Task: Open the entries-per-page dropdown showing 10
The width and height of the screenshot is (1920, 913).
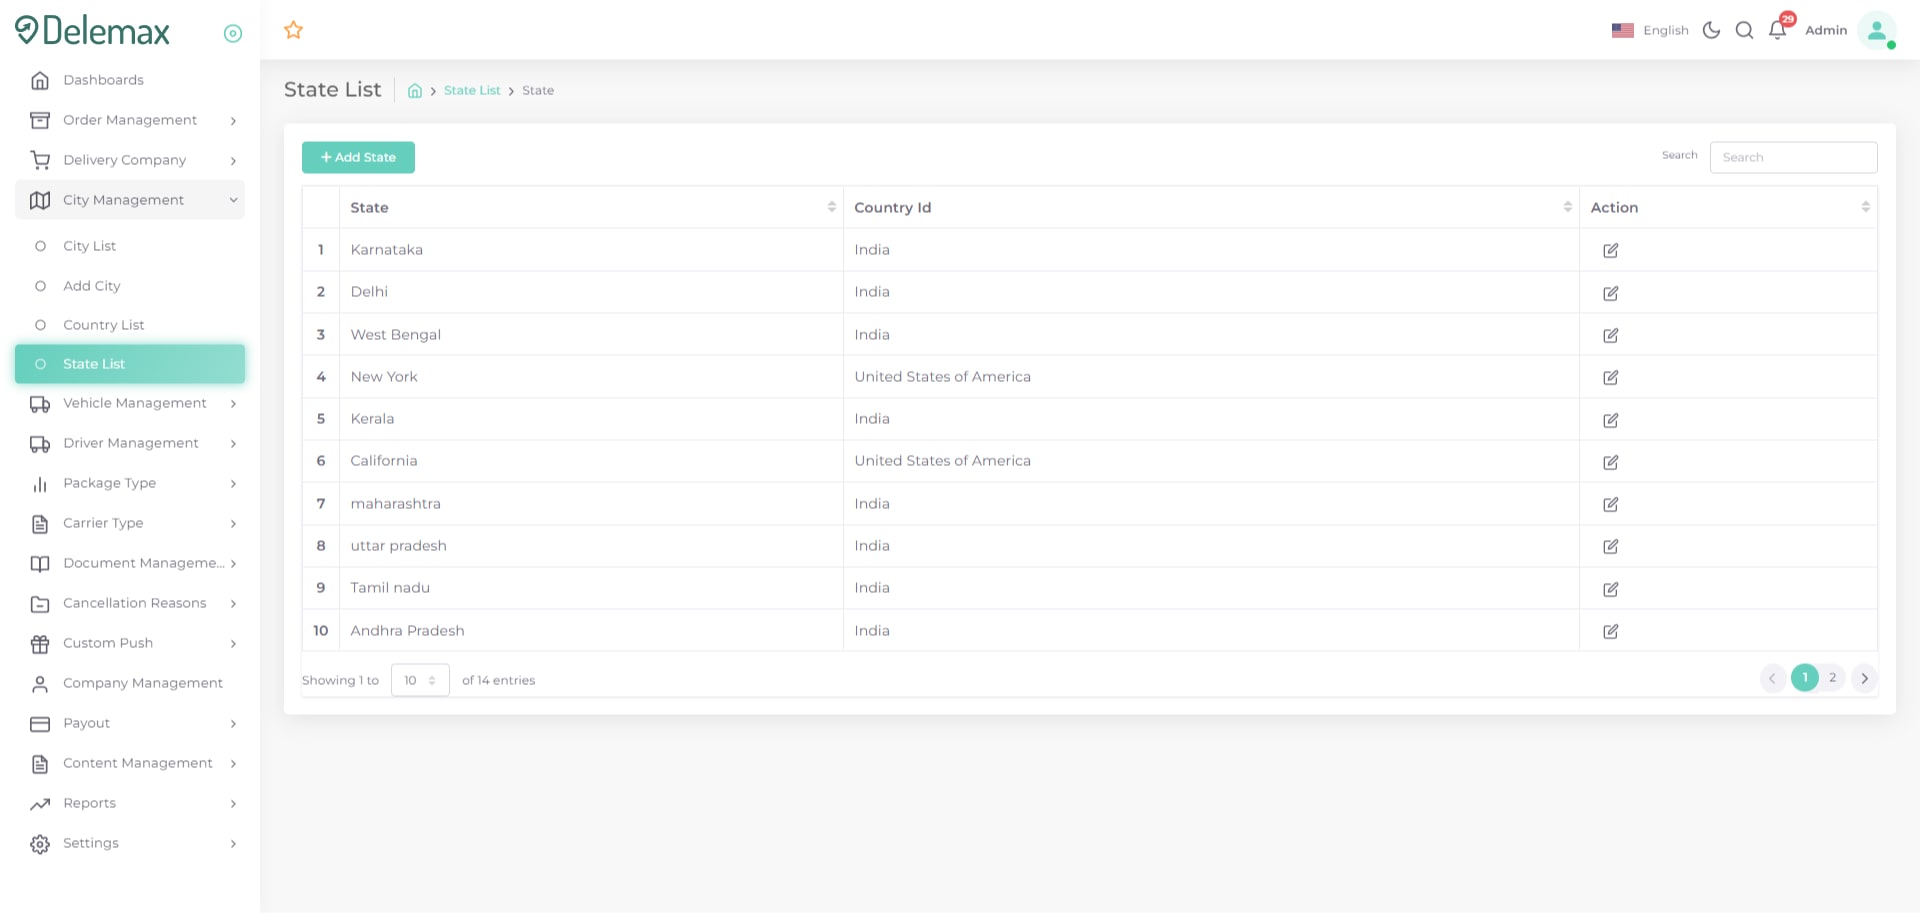Action: [x=420, y=680]
